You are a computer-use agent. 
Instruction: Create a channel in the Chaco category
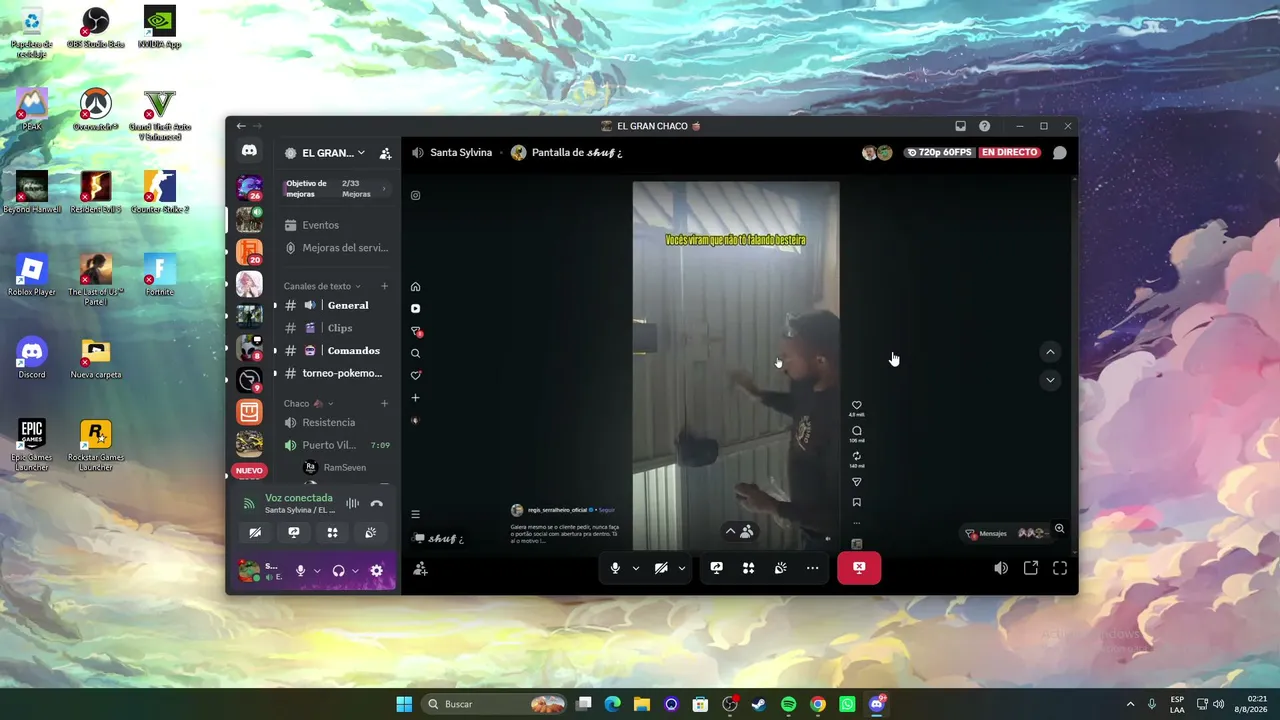[384, 404]
